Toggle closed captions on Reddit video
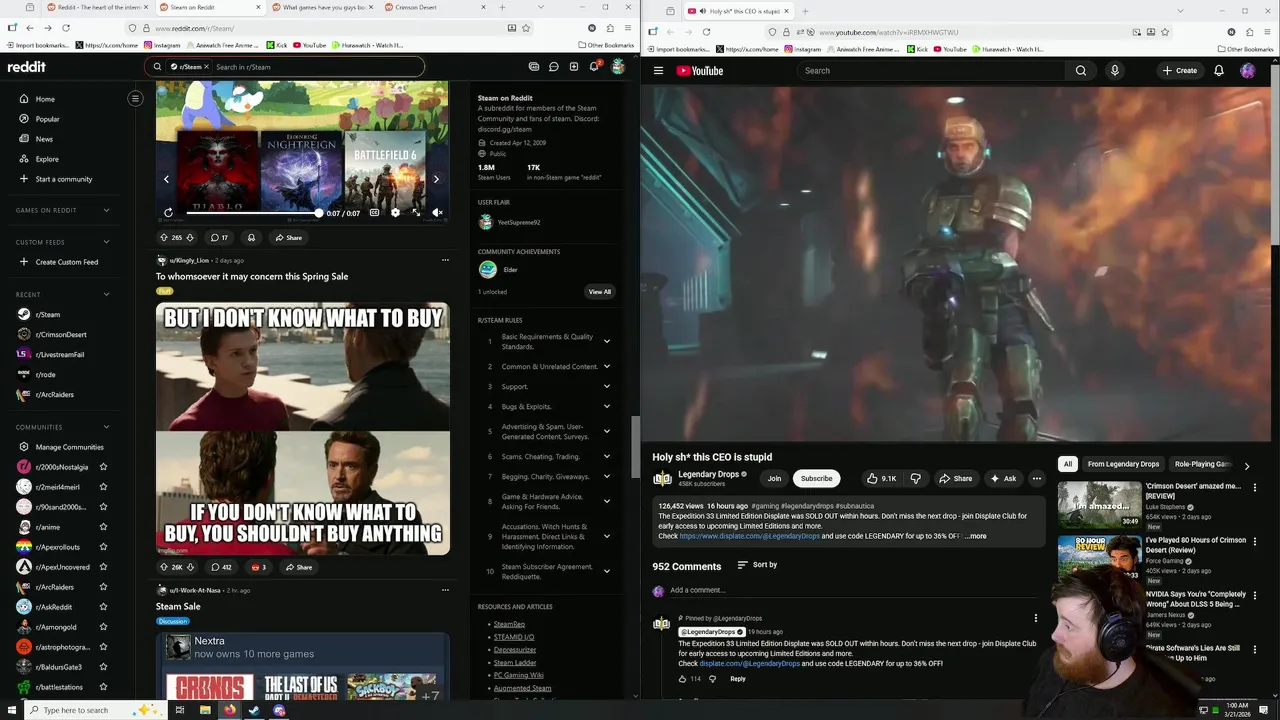This screenshot has width=1280, height=720. (x=374, y=212)
